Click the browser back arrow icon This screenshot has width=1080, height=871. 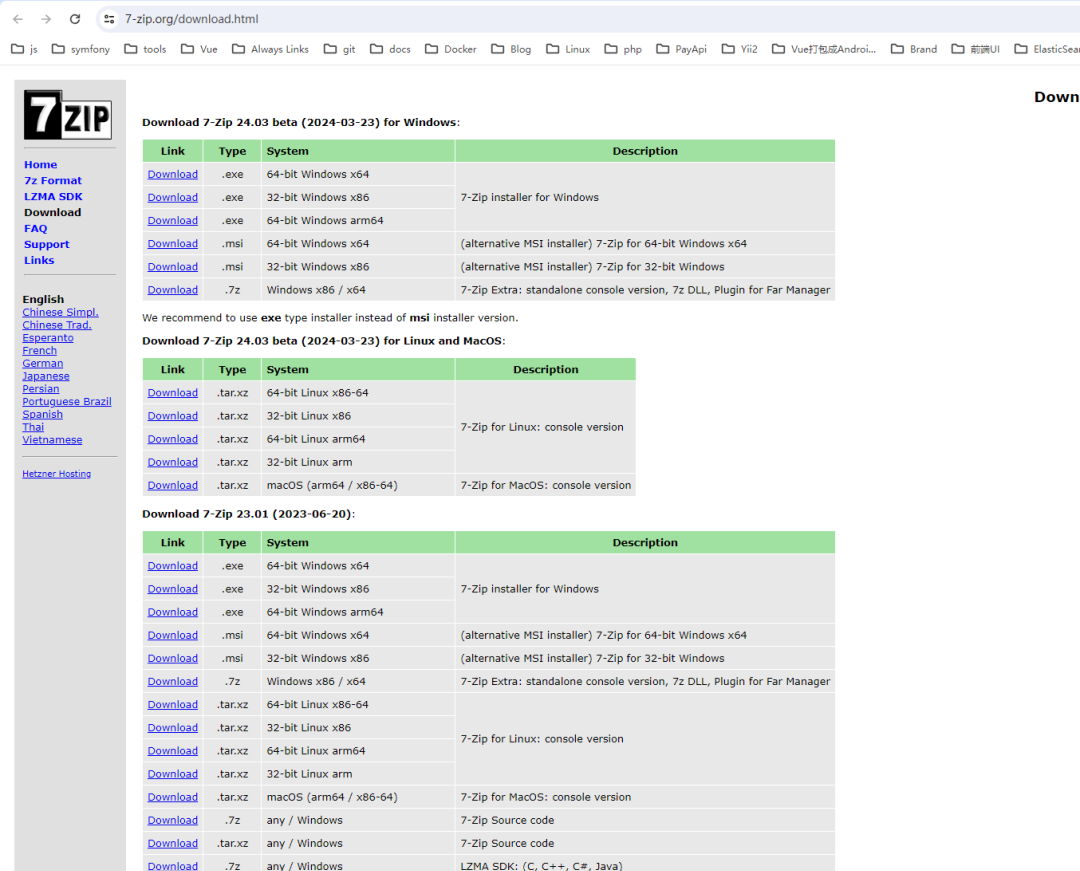tap(18, 19)
